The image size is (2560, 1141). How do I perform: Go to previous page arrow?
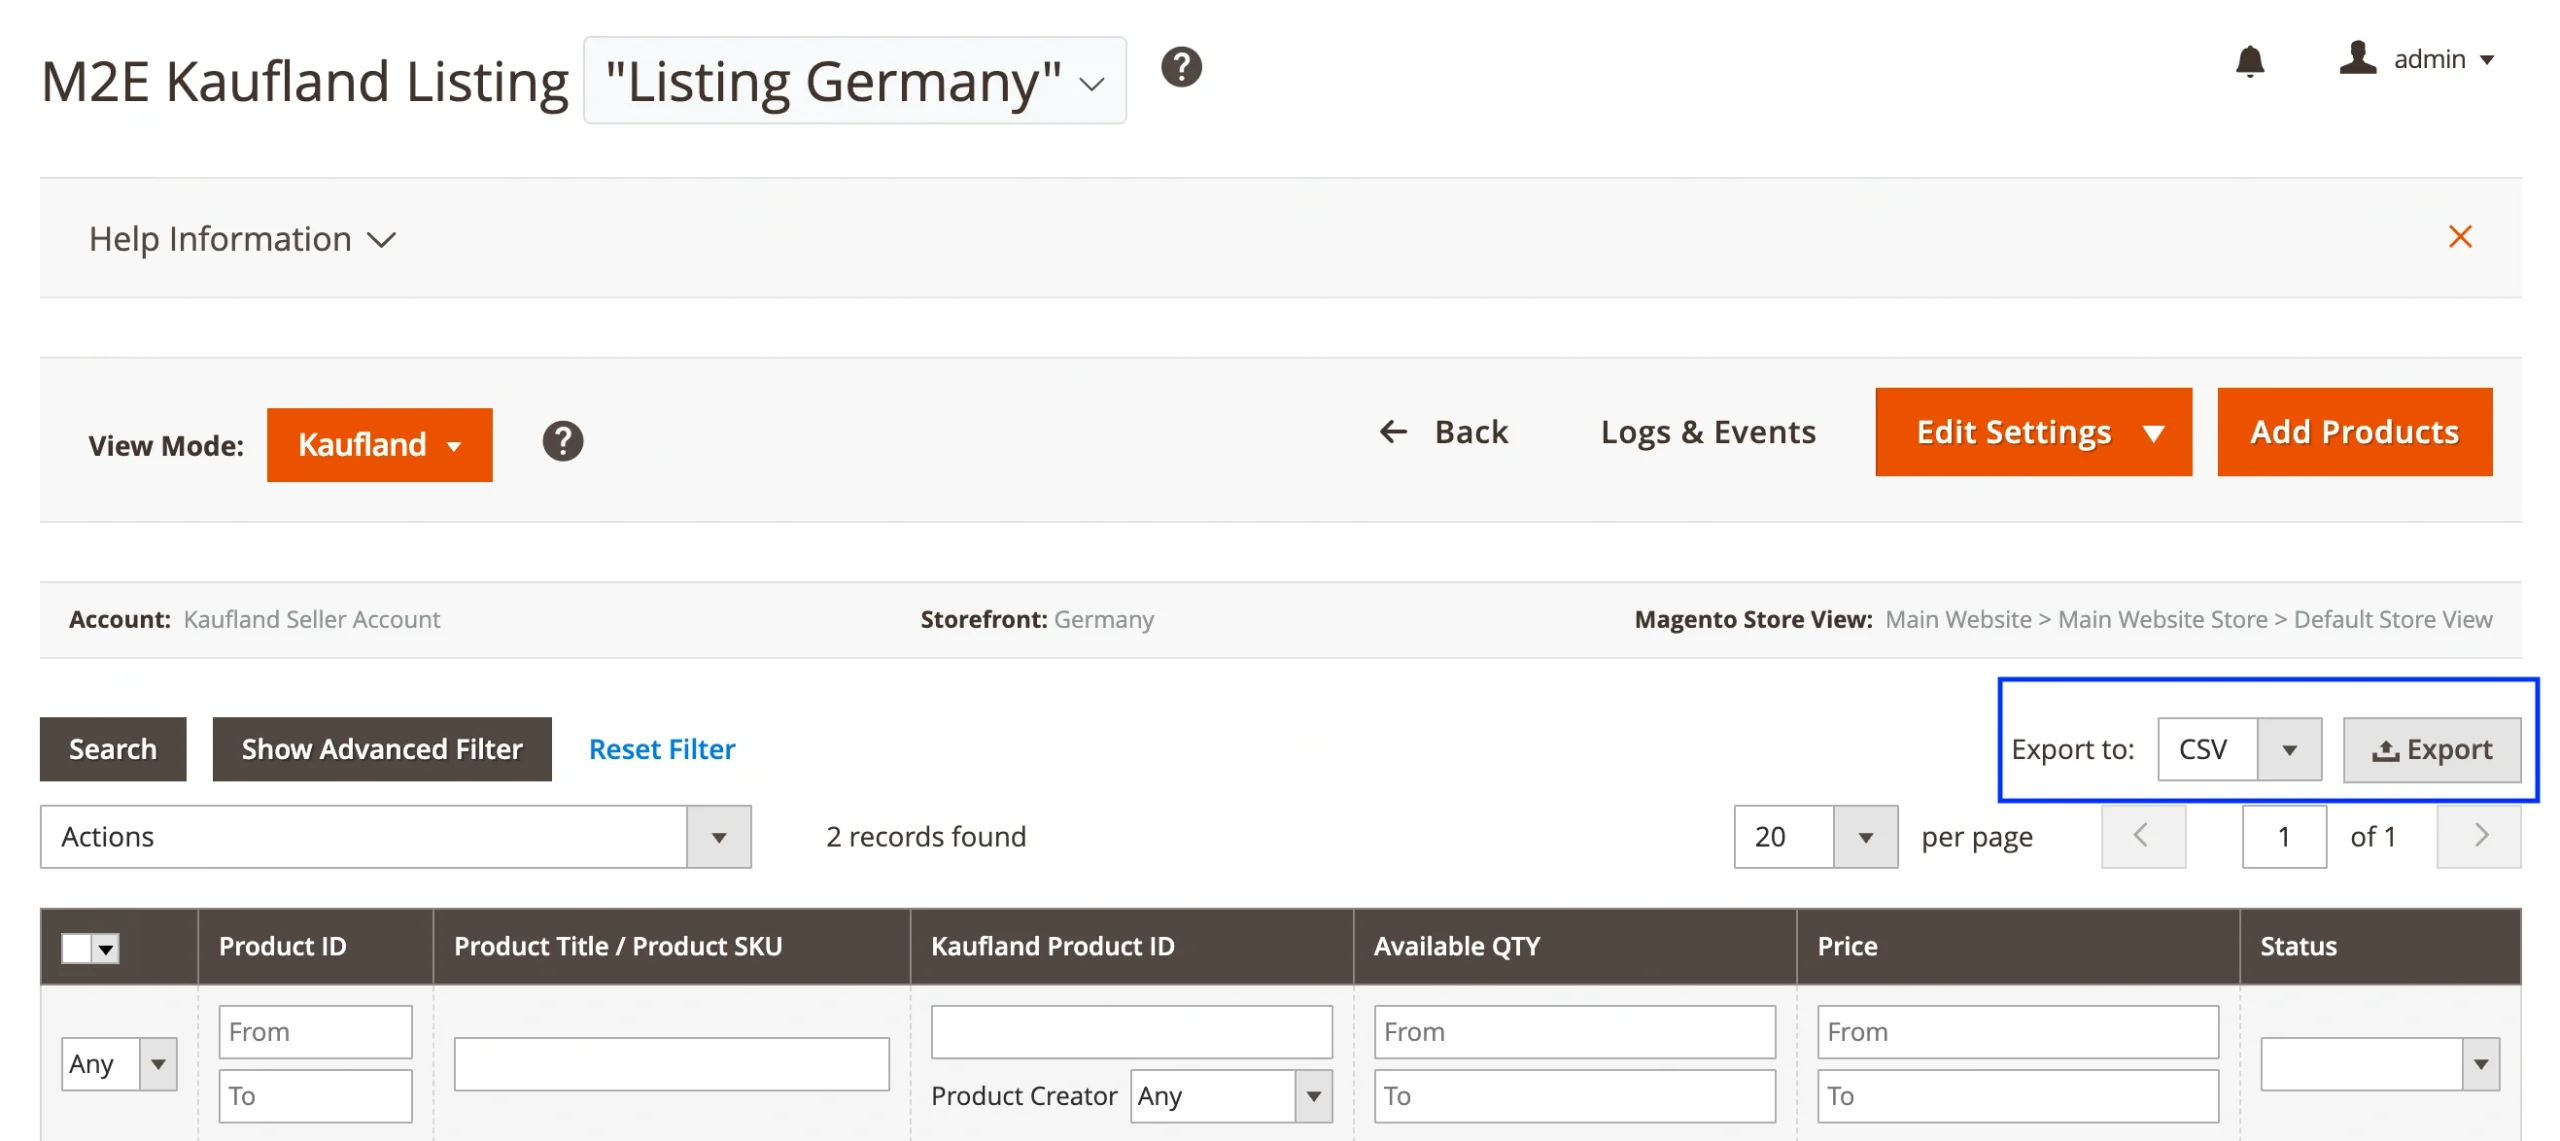click(2142, 836)
